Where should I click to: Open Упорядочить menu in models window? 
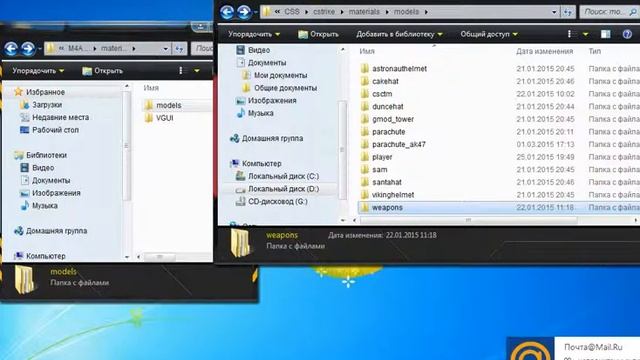254,34
